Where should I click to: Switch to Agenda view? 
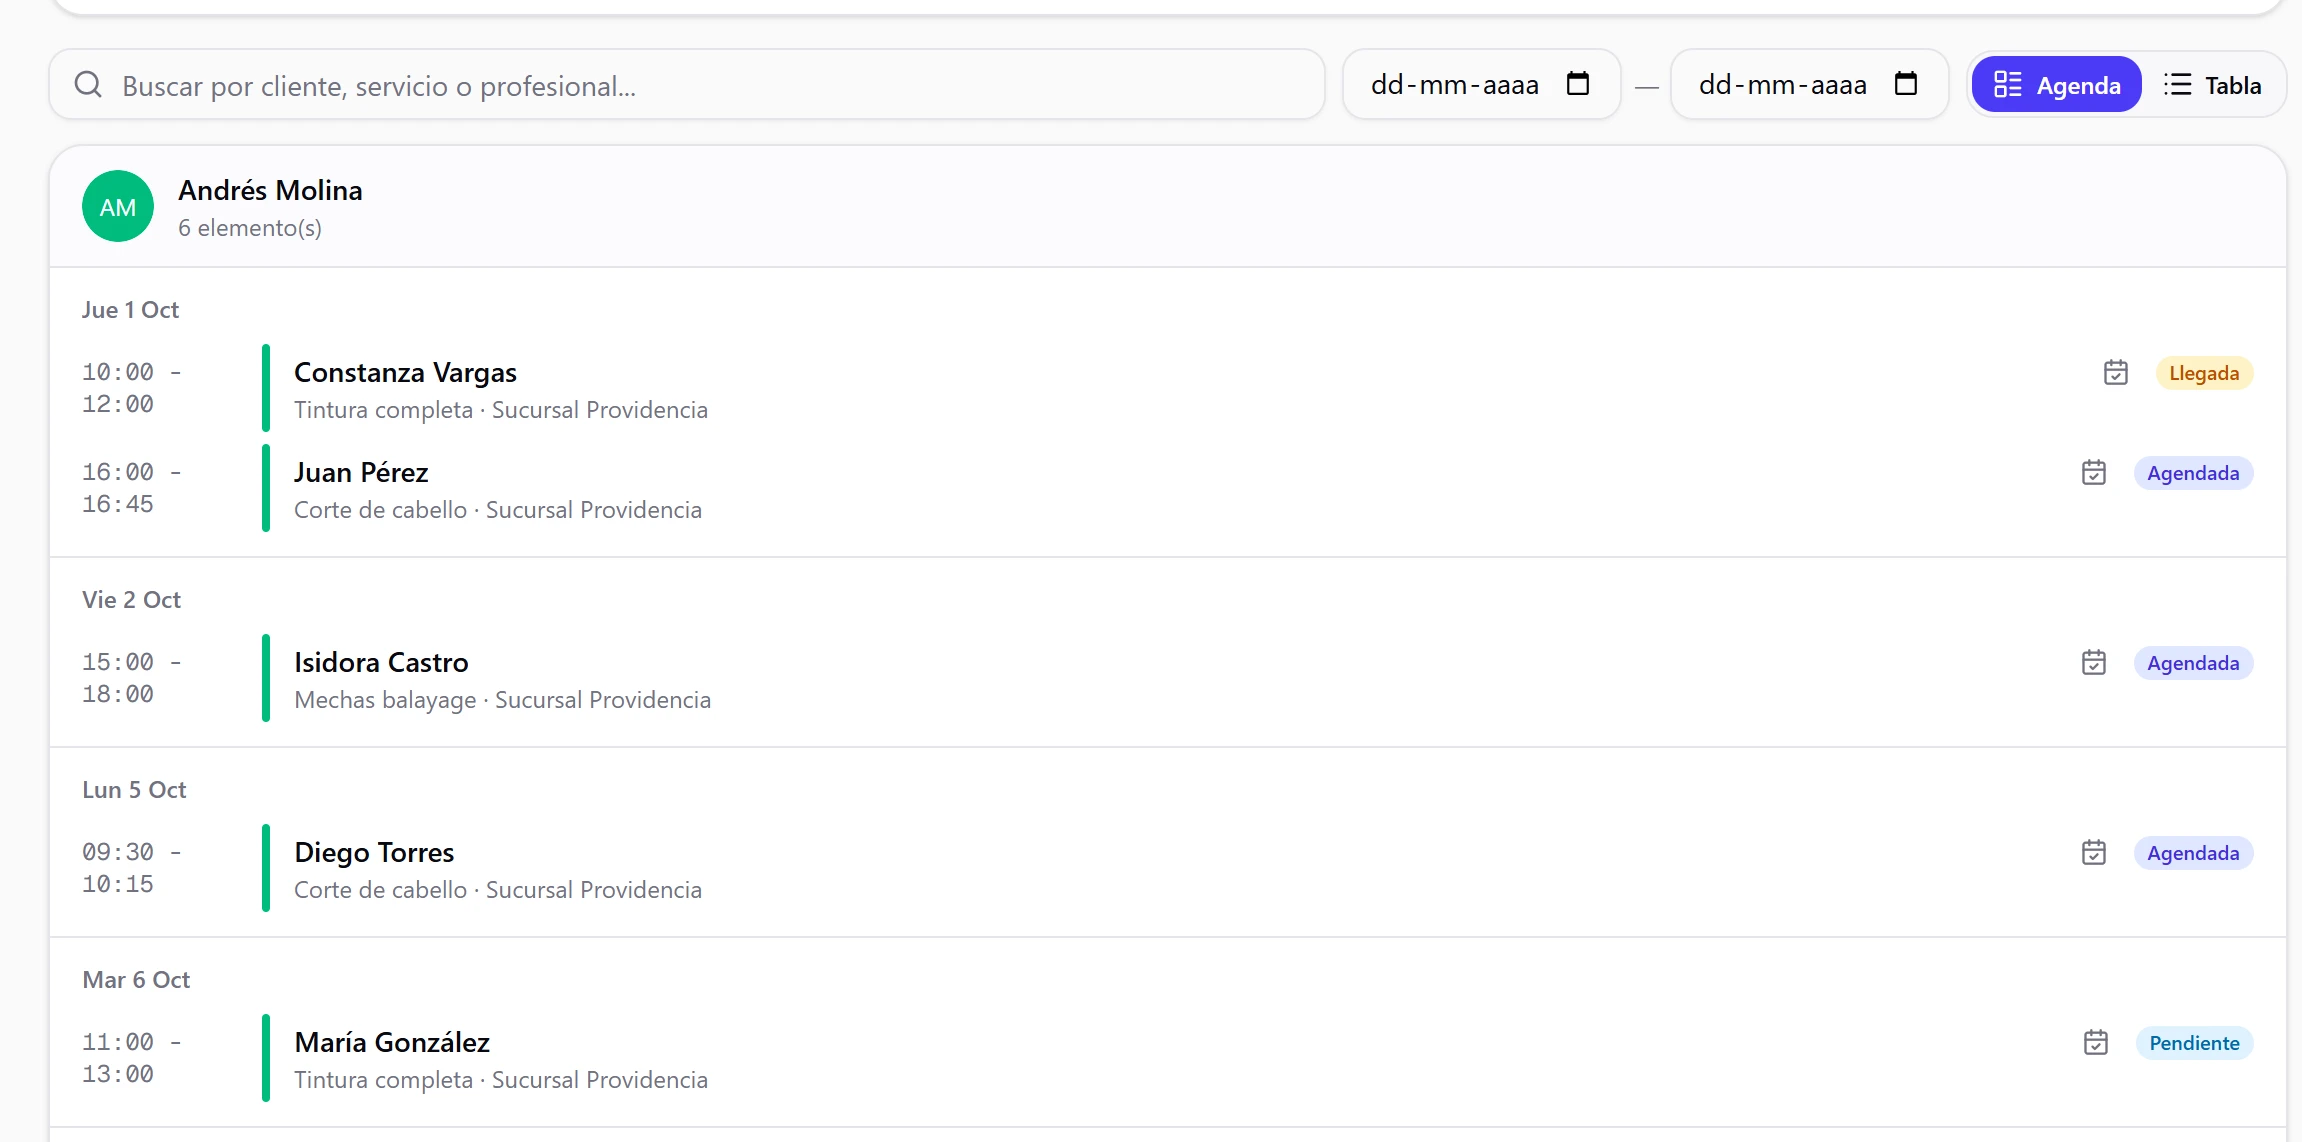click(x=2056, y=85)
